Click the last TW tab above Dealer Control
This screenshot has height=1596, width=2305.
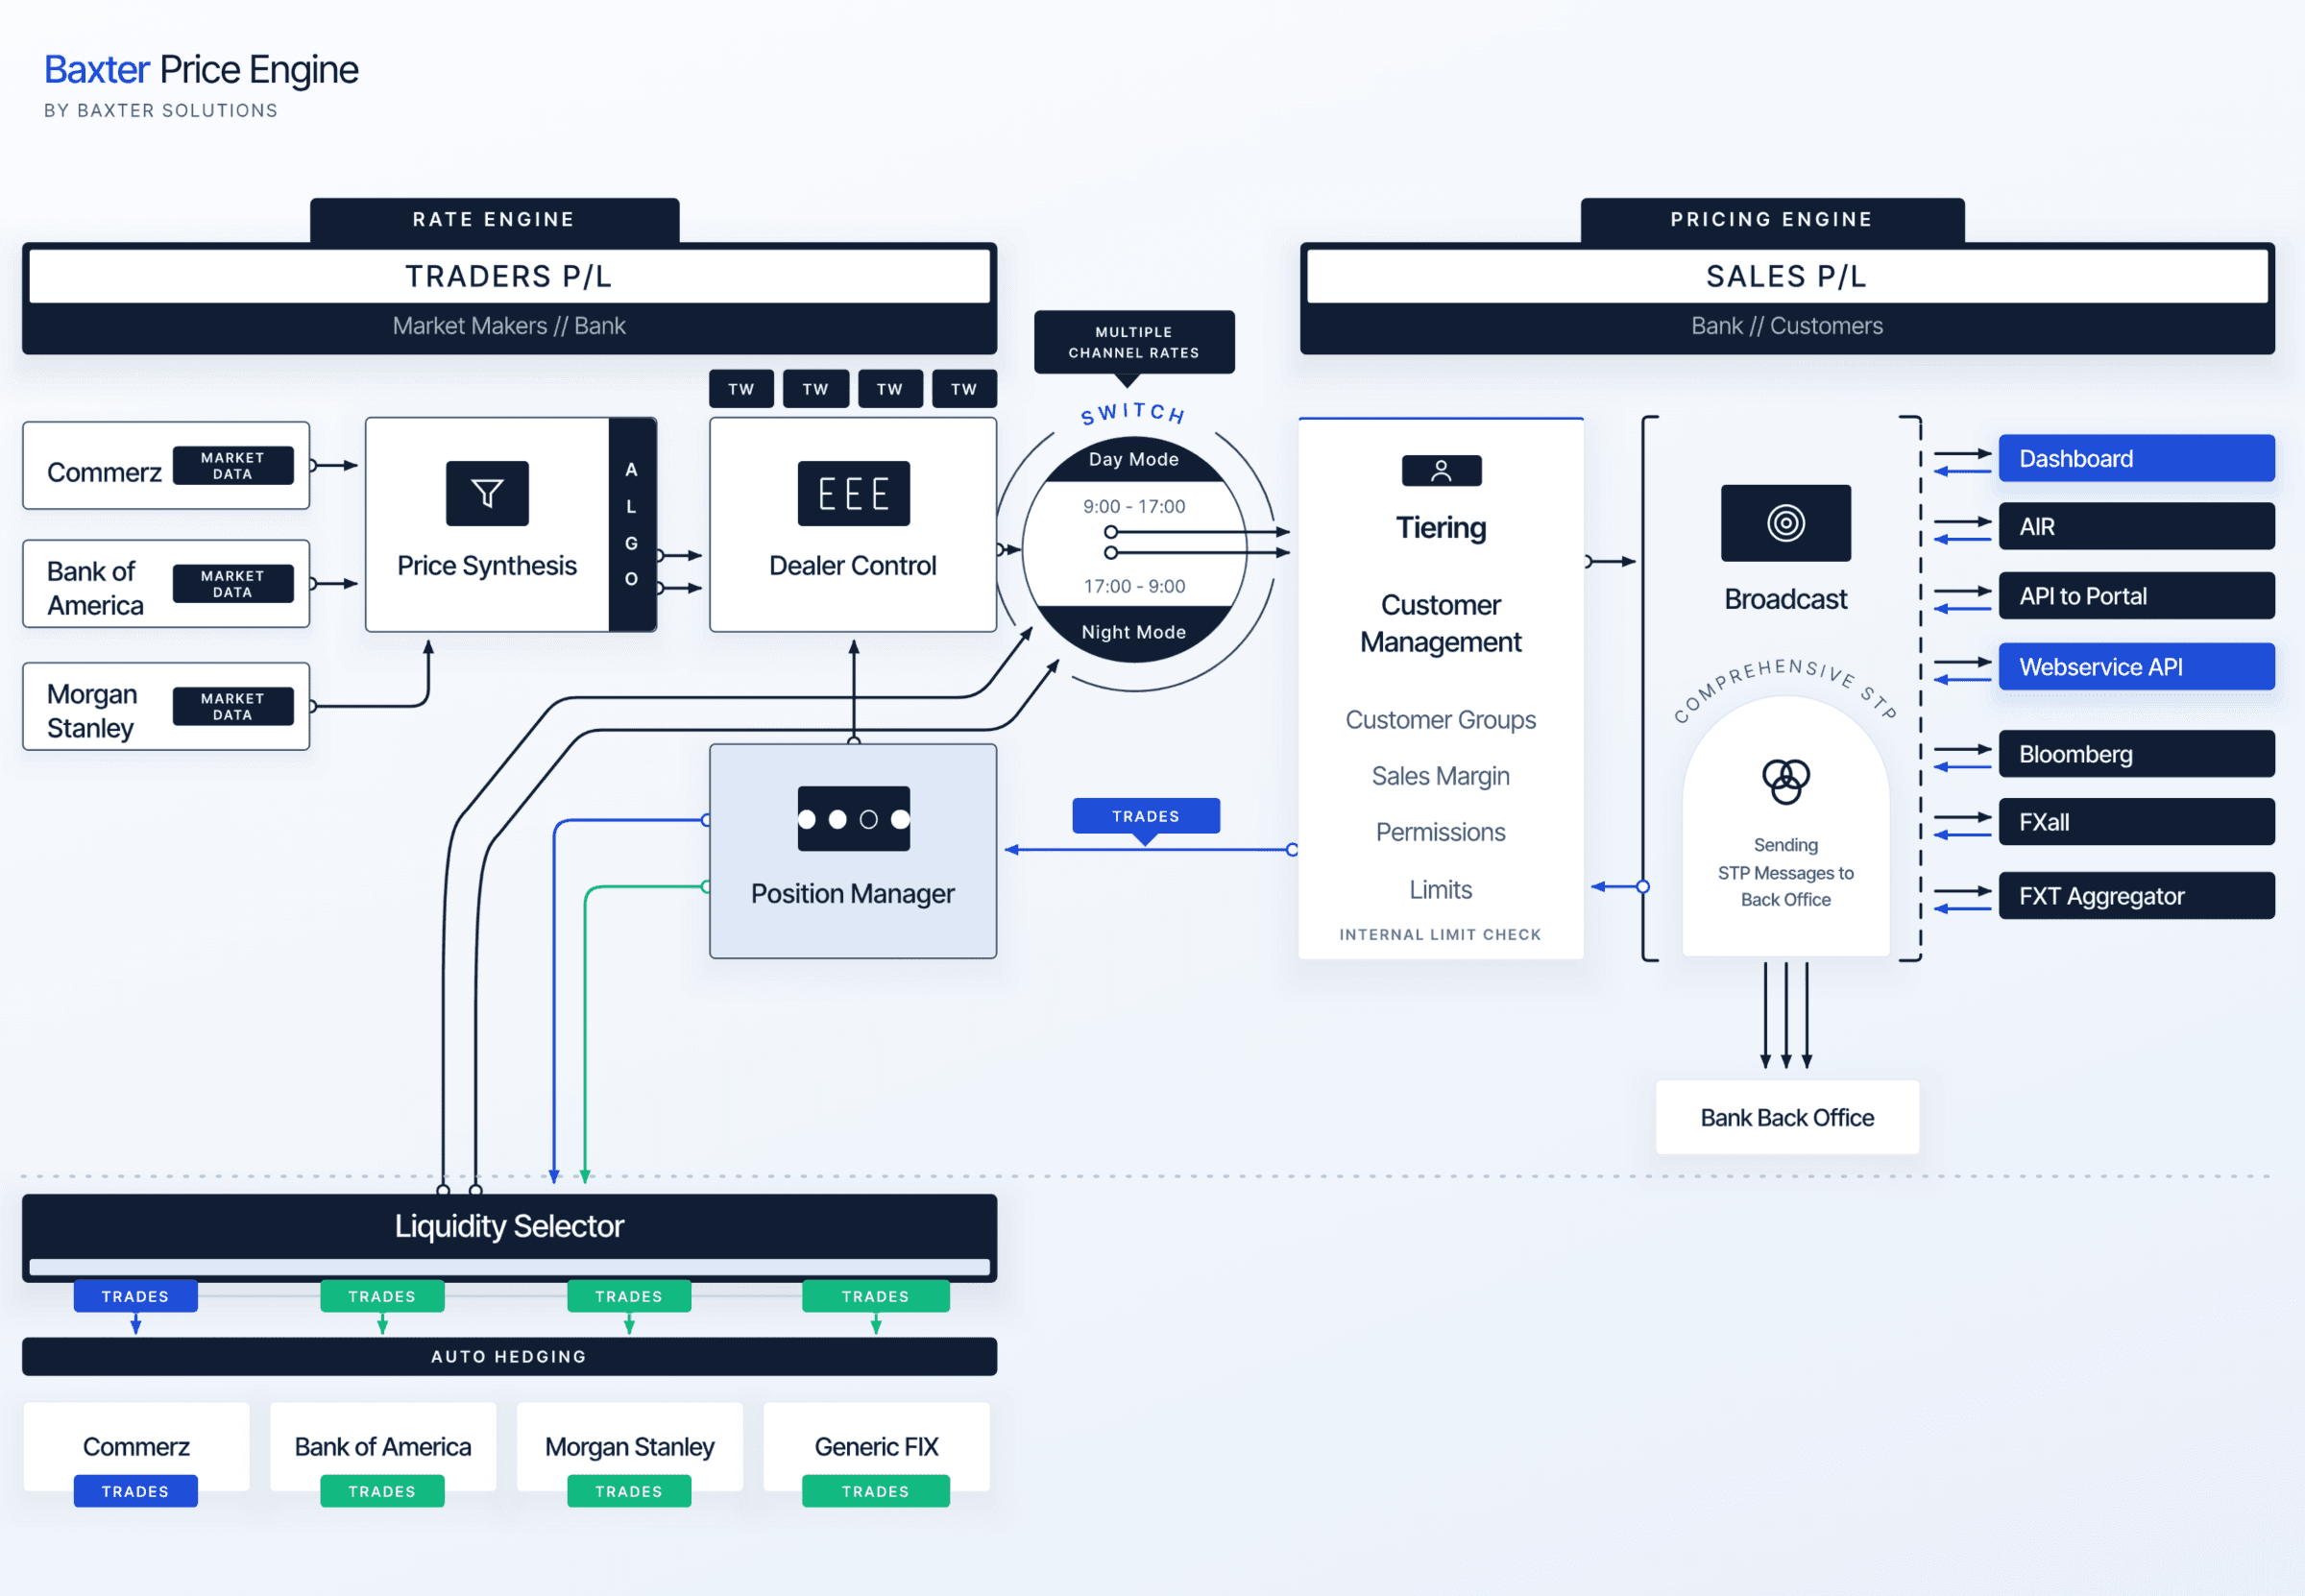(x=964, y=389)
